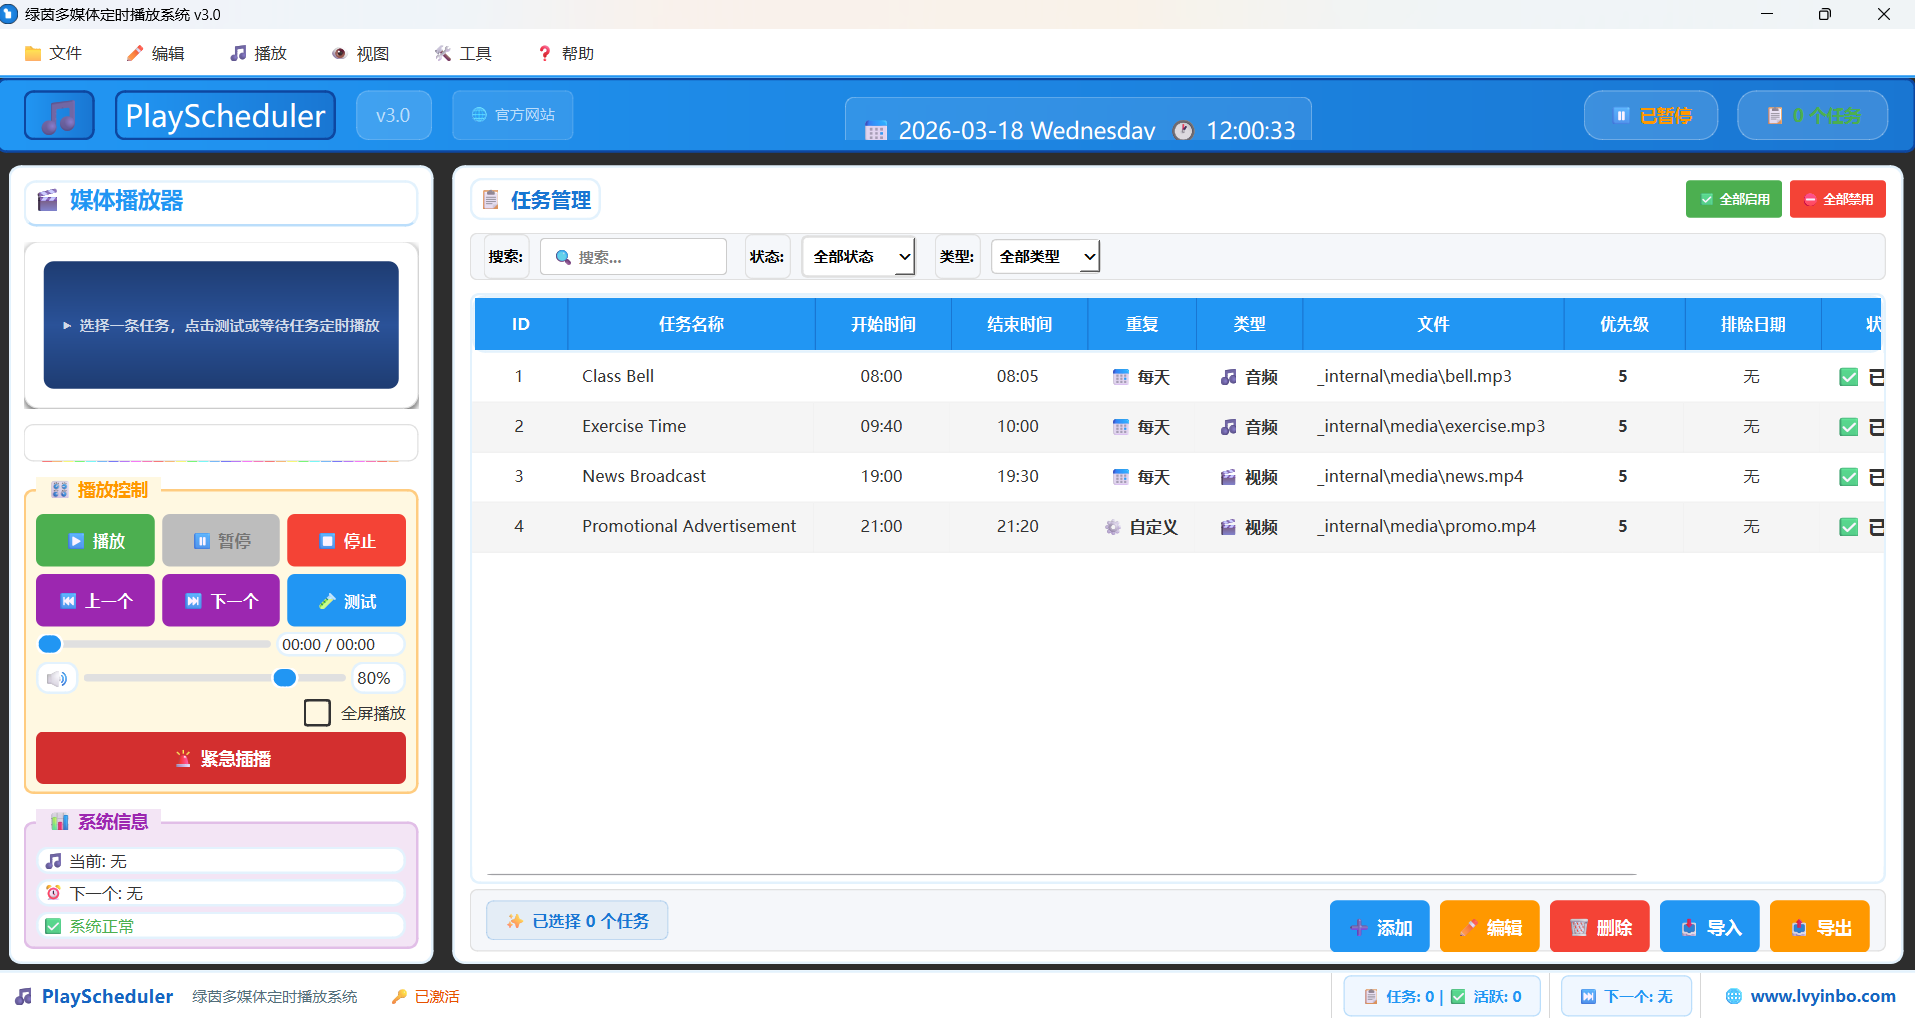1915x1020 pixels.
Task: Click the 全部启用 enable all button
Action: 1733,199
